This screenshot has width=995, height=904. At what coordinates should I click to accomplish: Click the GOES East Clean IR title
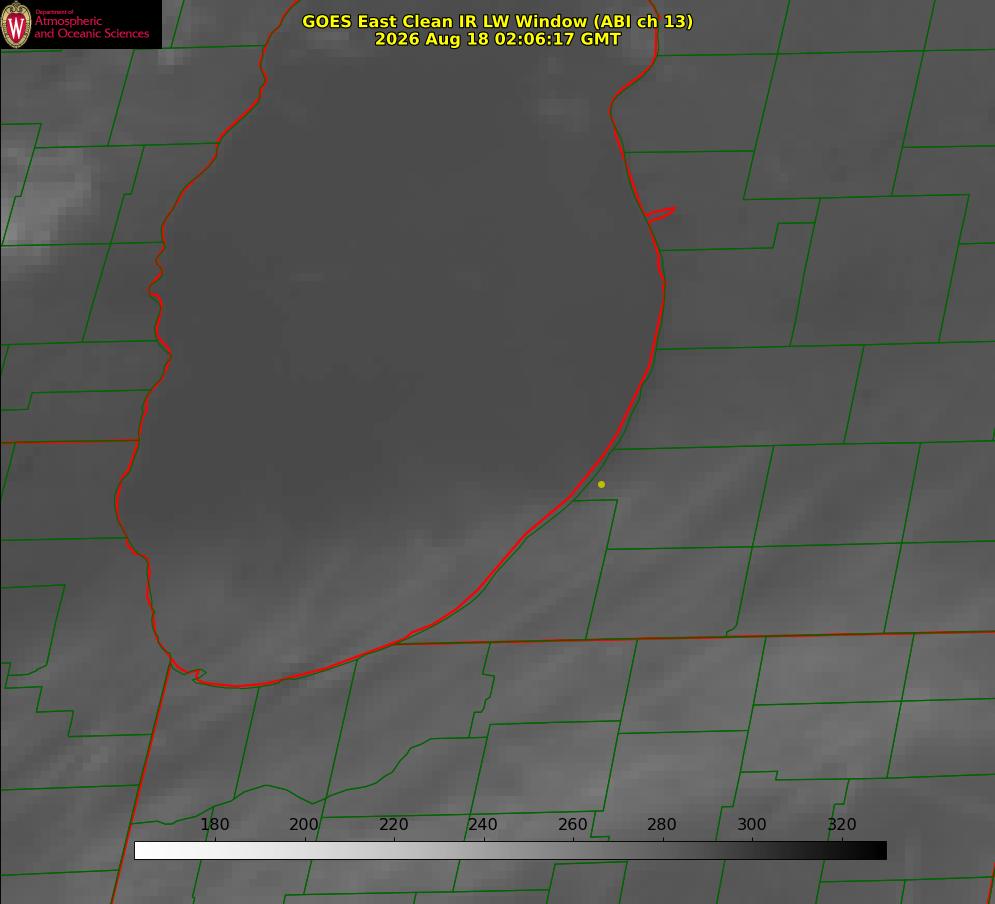[x=498, y=21]
